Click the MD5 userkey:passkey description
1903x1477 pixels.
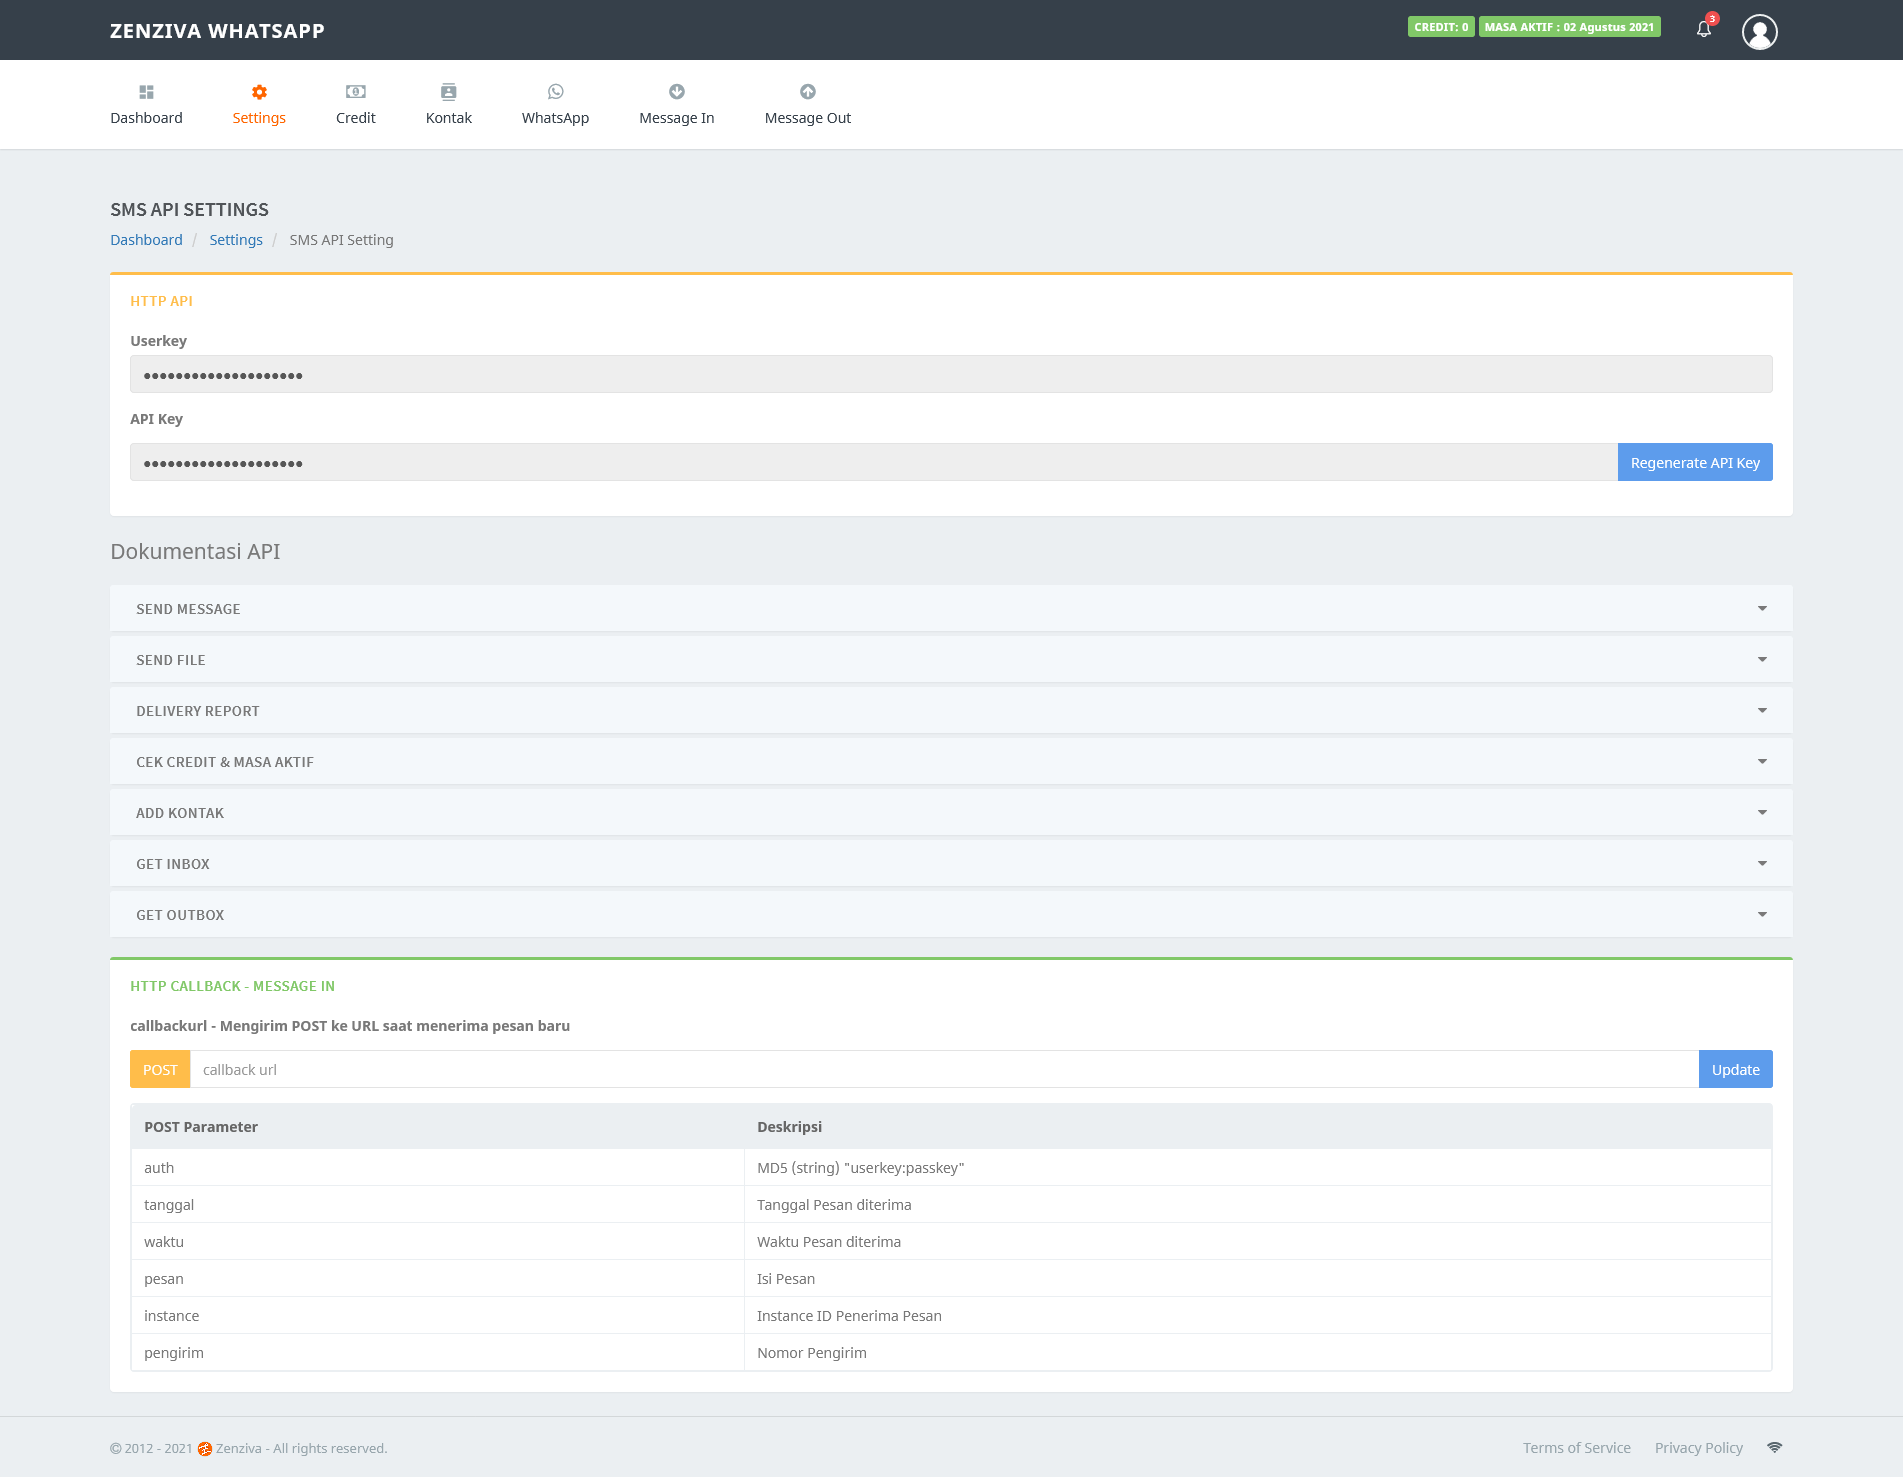861,1168
